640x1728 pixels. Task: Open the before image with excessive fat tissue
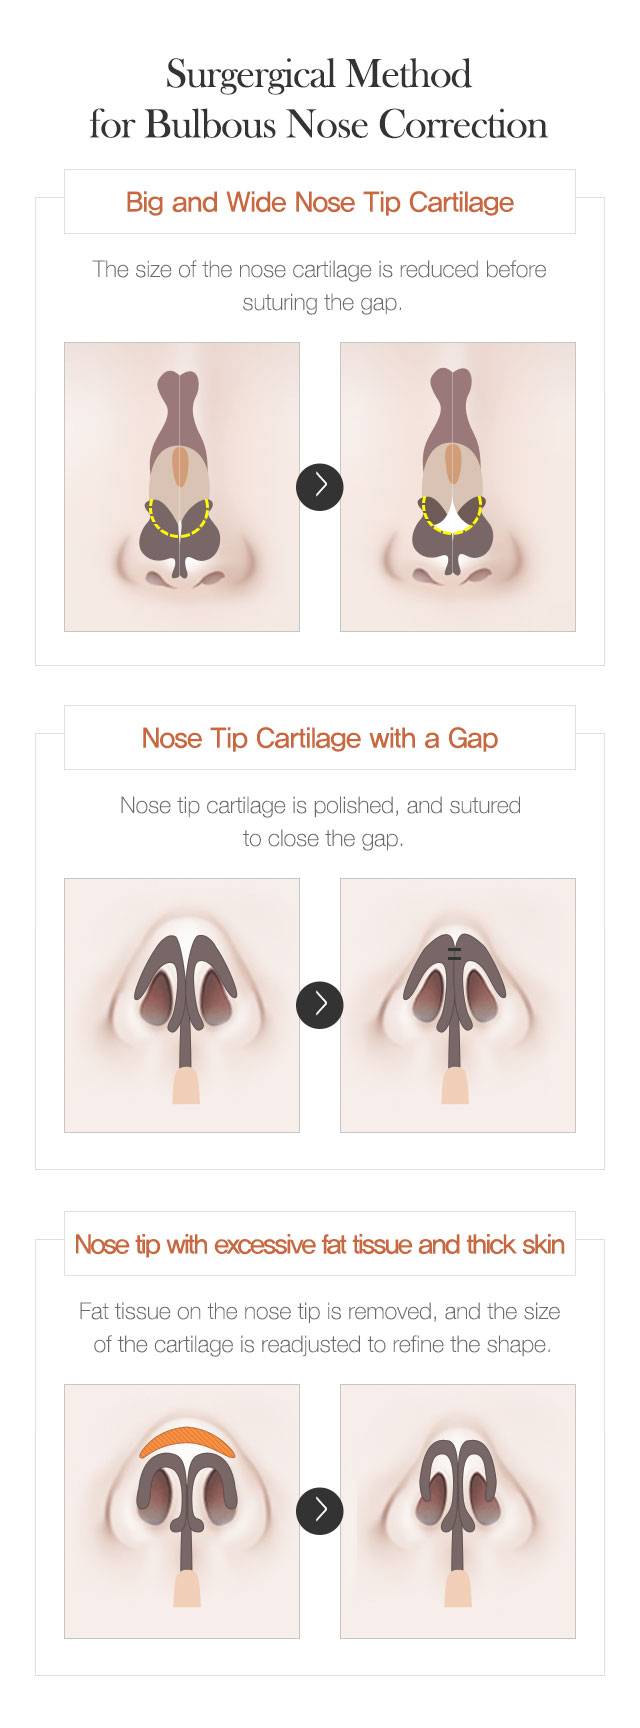tap(182, 1511)
